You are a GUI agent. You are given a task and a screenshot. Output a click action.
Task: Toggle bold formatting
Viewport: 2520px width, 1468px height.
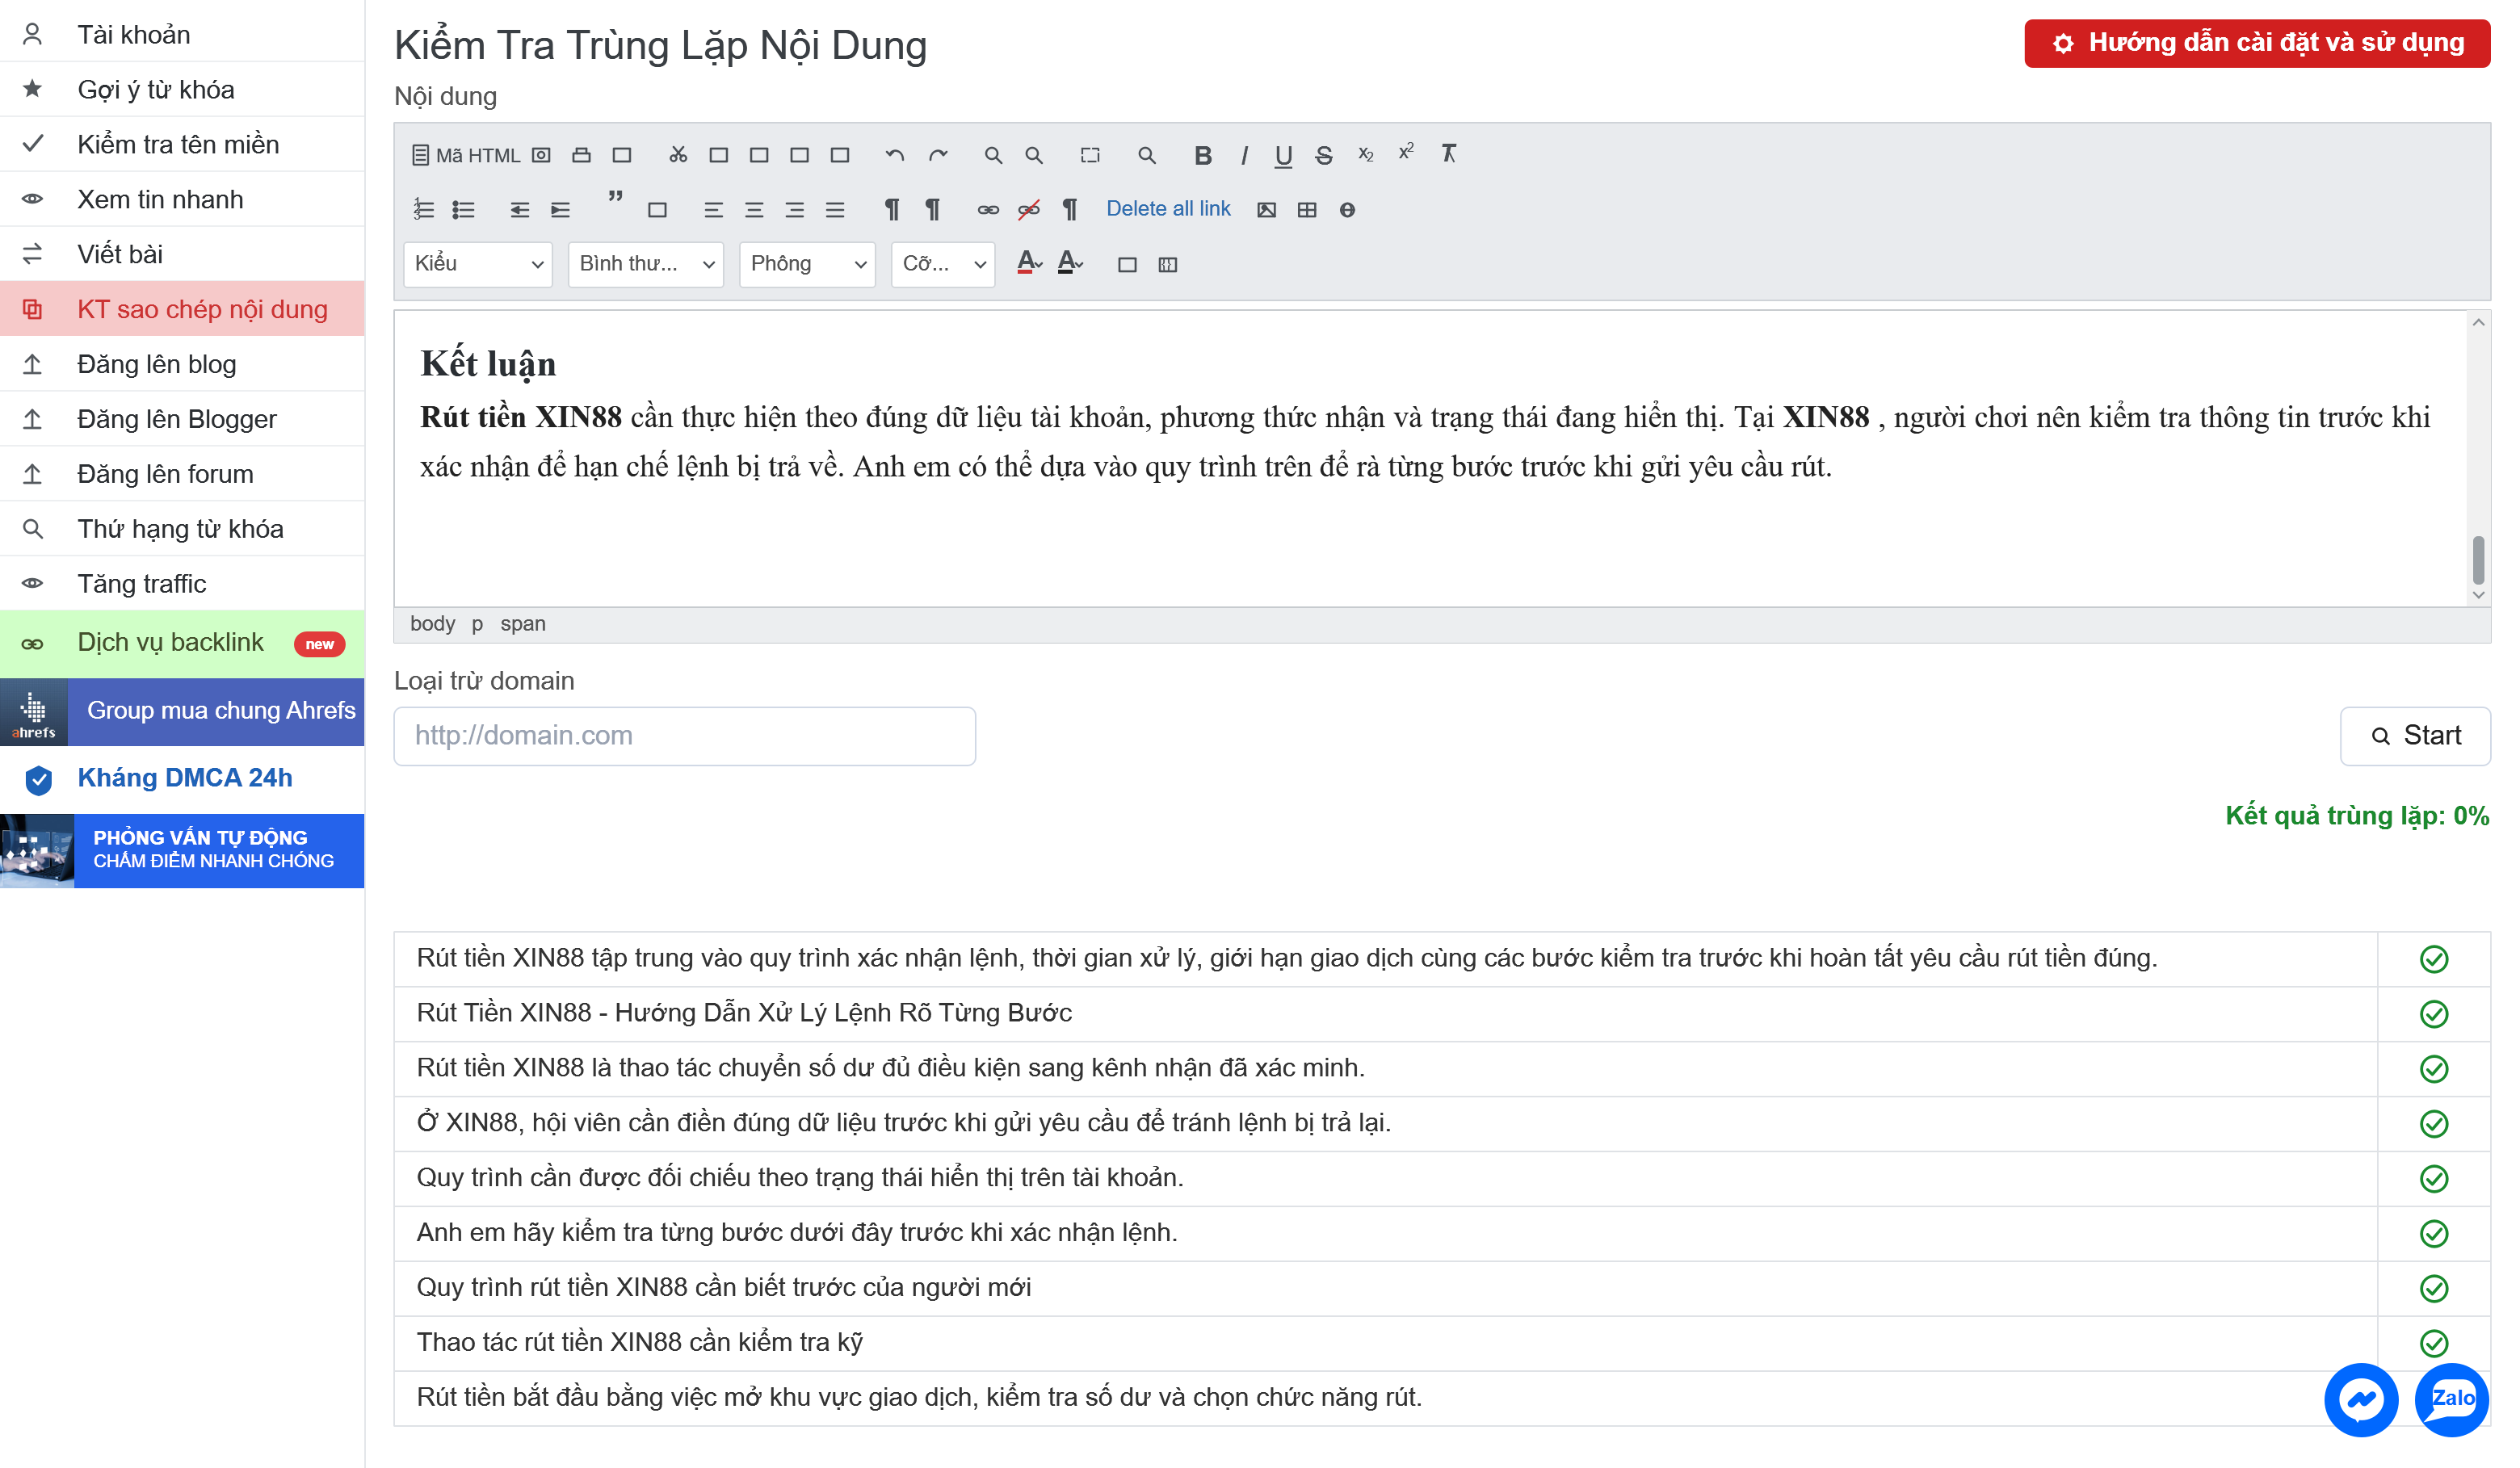(1203, 155)
